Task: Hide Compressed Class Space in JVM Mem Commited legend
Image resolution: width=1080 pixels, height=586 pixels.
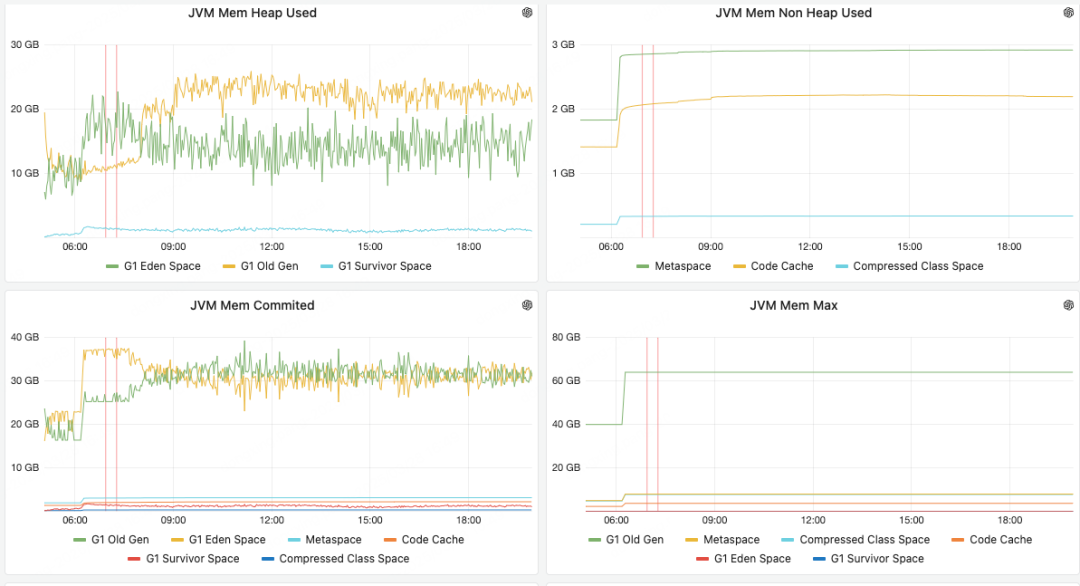Action: (x=344, y=559)
